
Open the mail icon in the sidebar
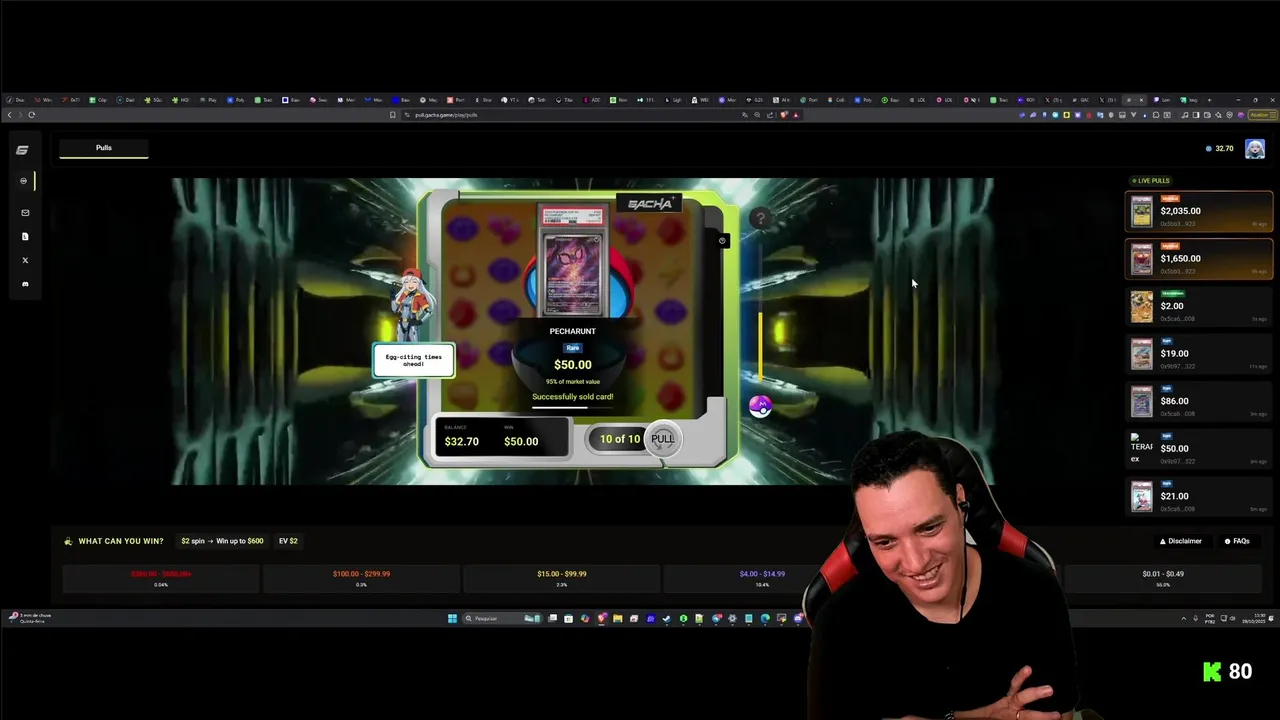pos(25,212)
